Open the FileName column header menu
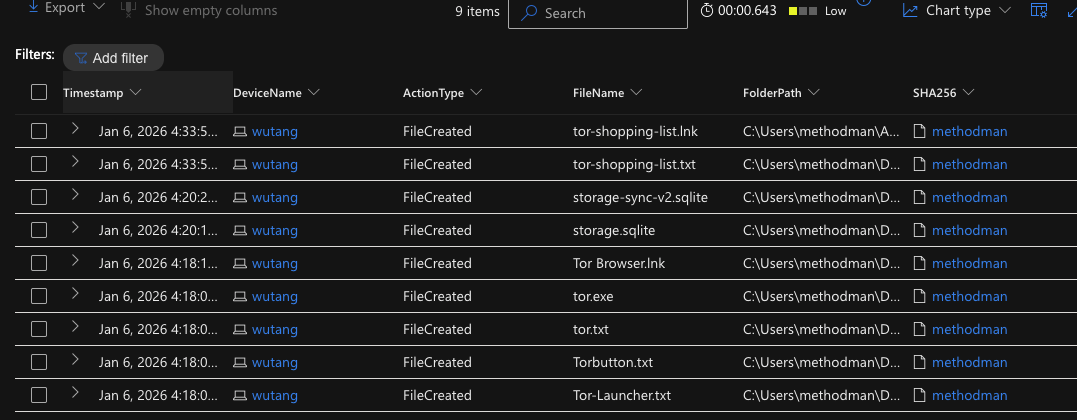 coord(635,92)
